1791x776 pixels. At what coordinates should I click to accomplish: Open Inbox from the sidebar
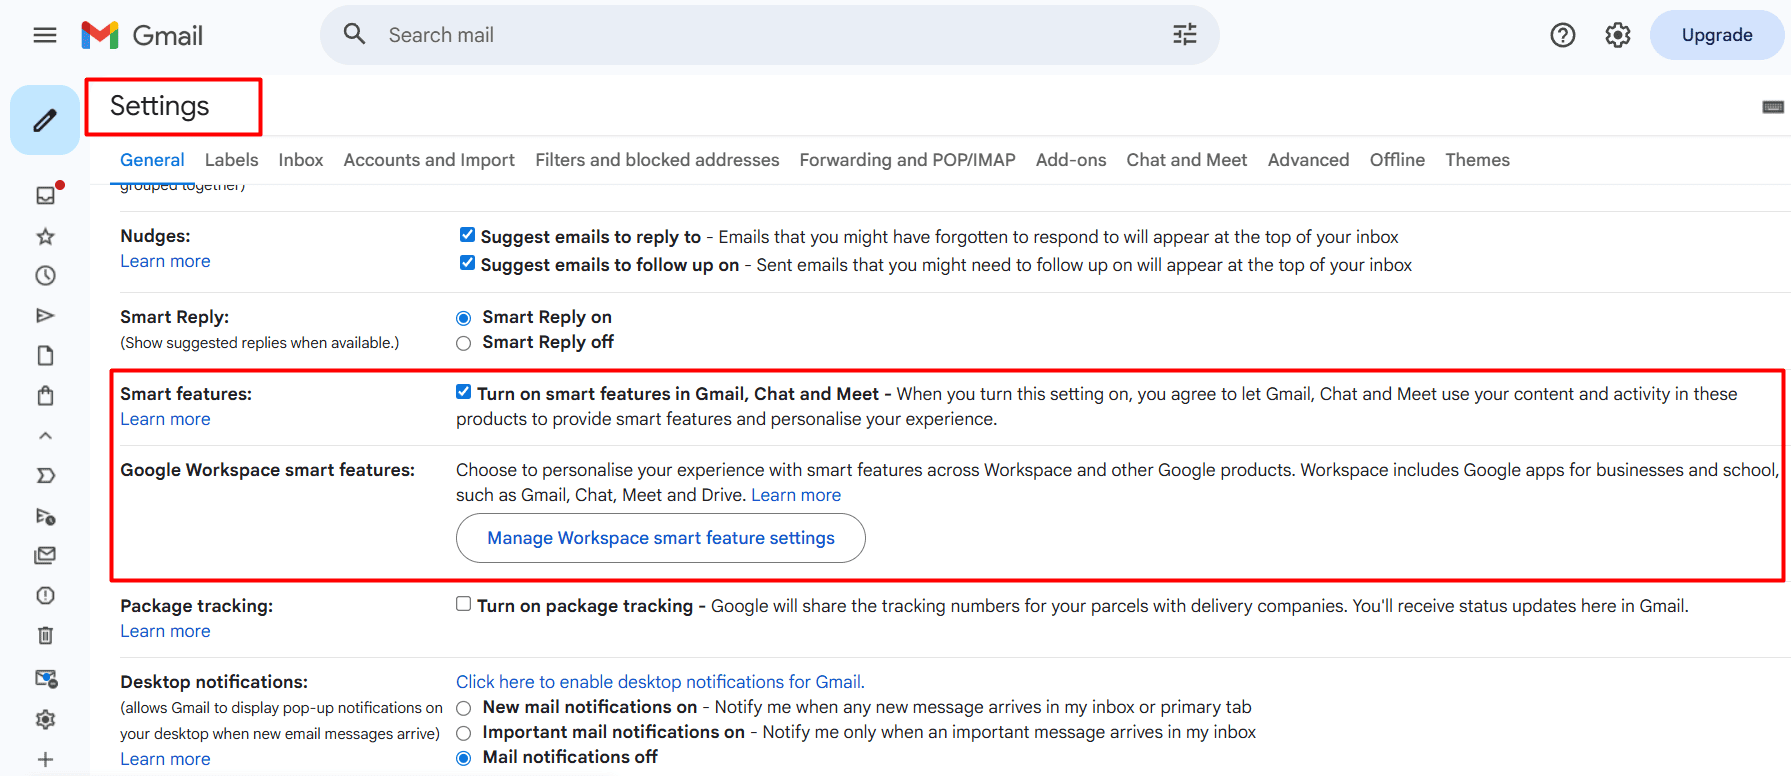[x=46, y=195]
